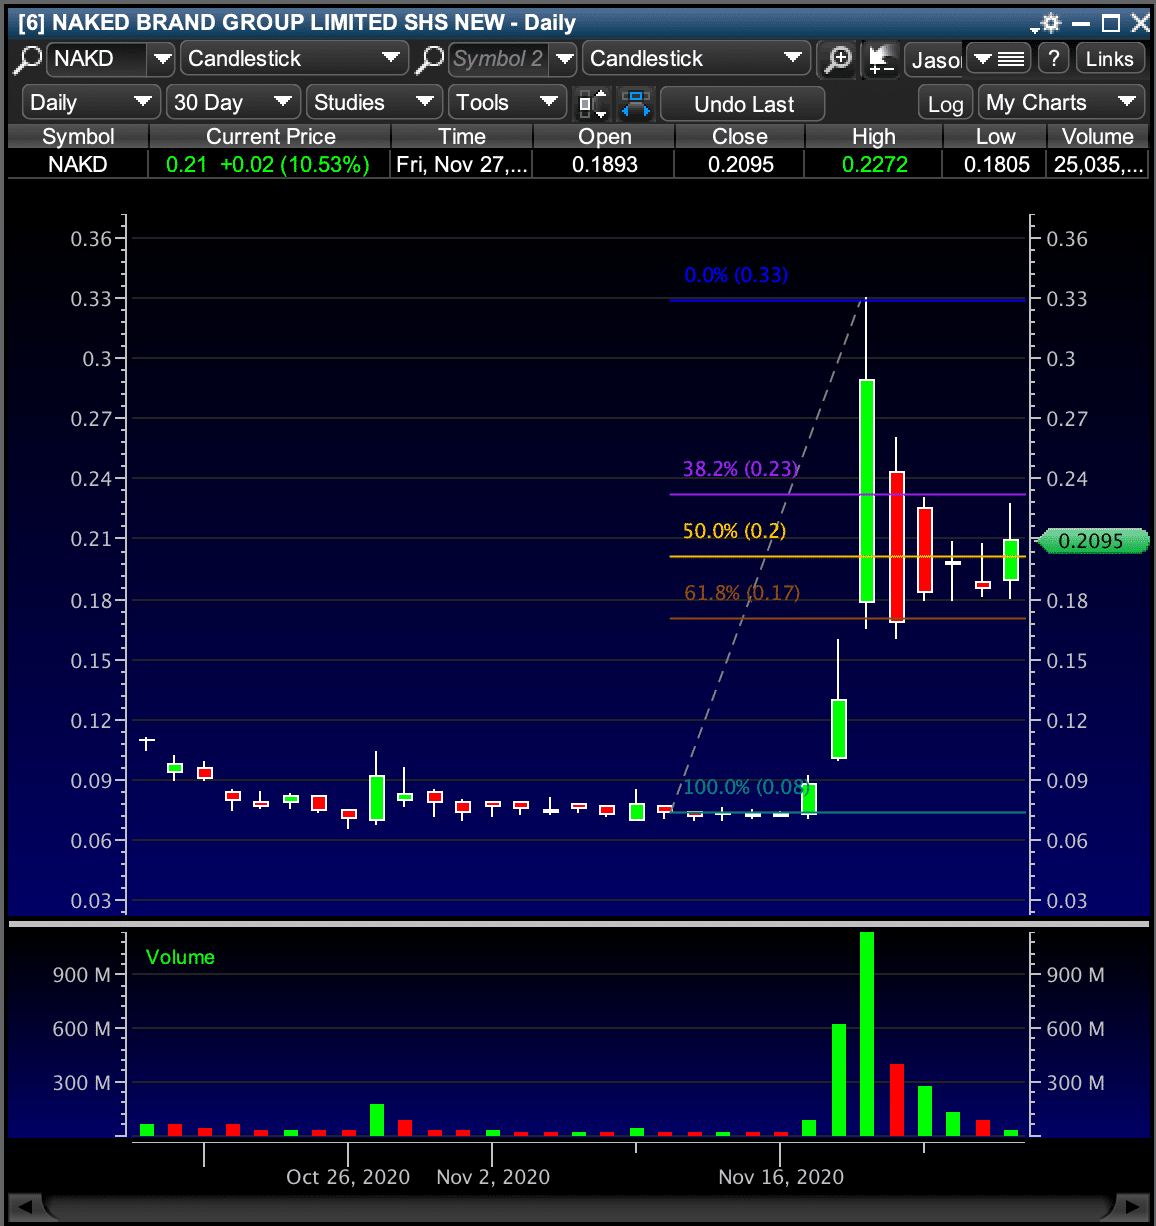Click the 0.21 +0.02 (10.53%) price cell
Image resolution: width=1156 pixels, height=1226 pixels.
tap(268, 164)
